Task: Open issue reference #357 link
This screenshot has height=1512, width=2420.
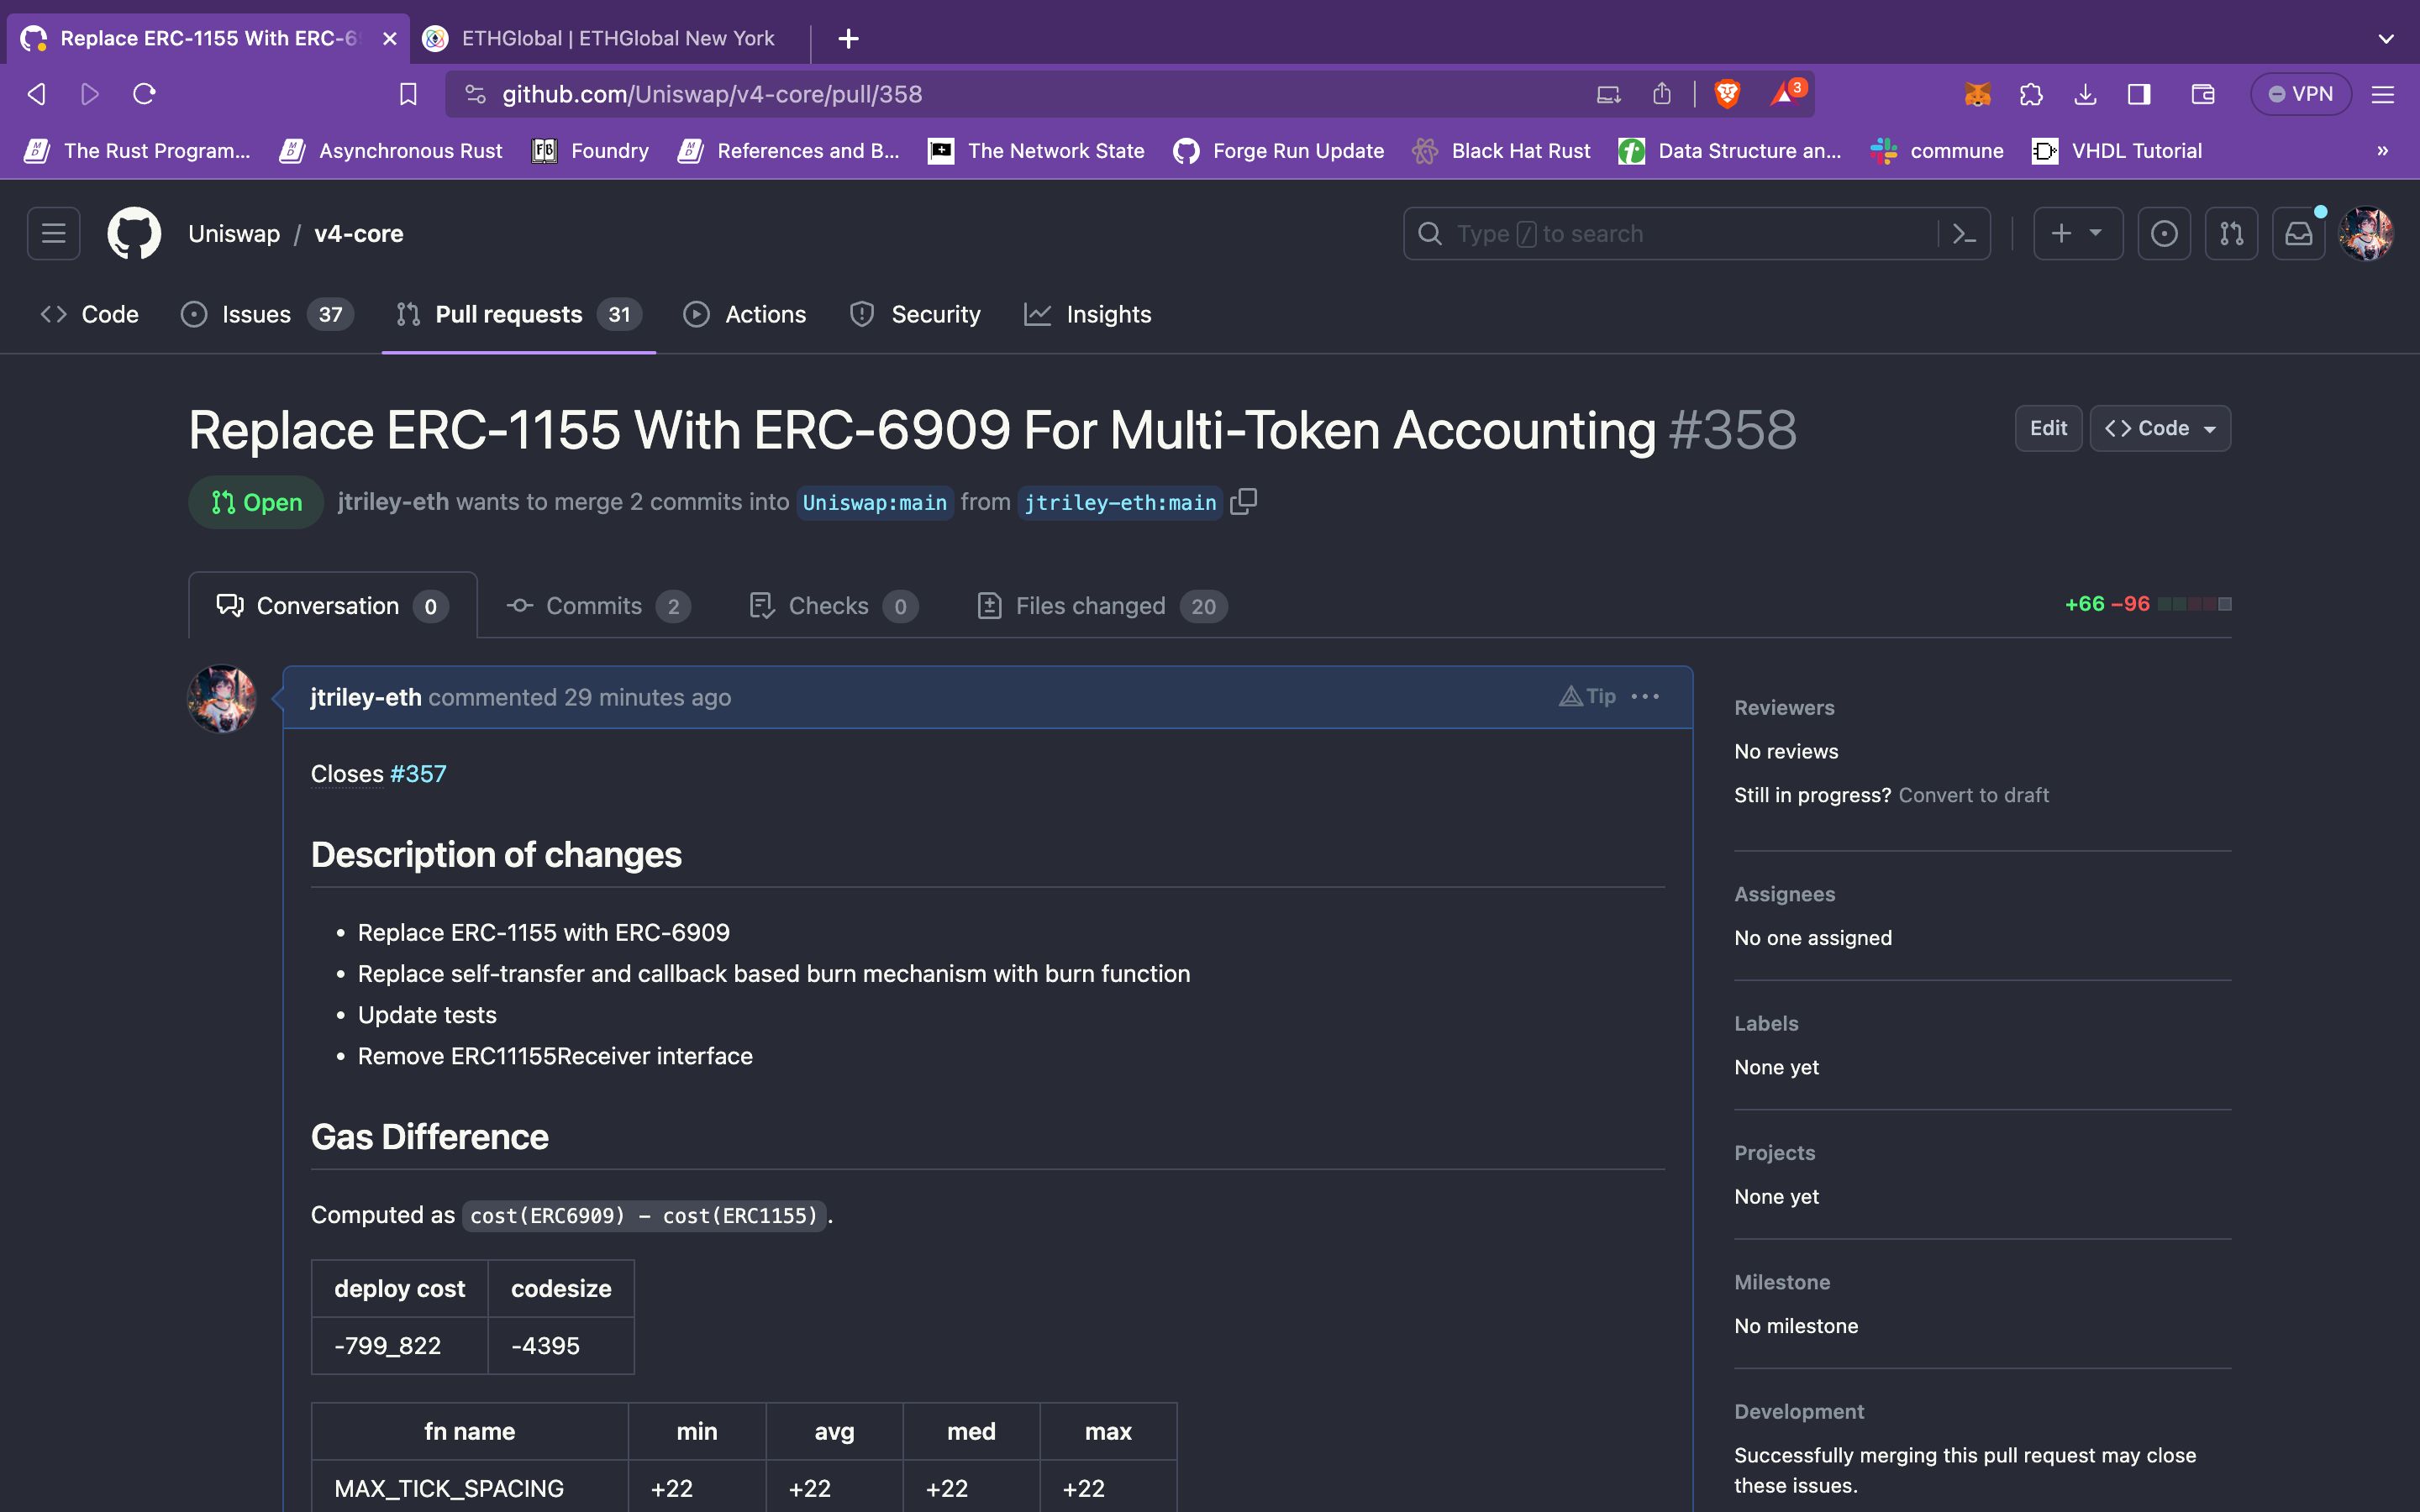Action: [420, 772]
